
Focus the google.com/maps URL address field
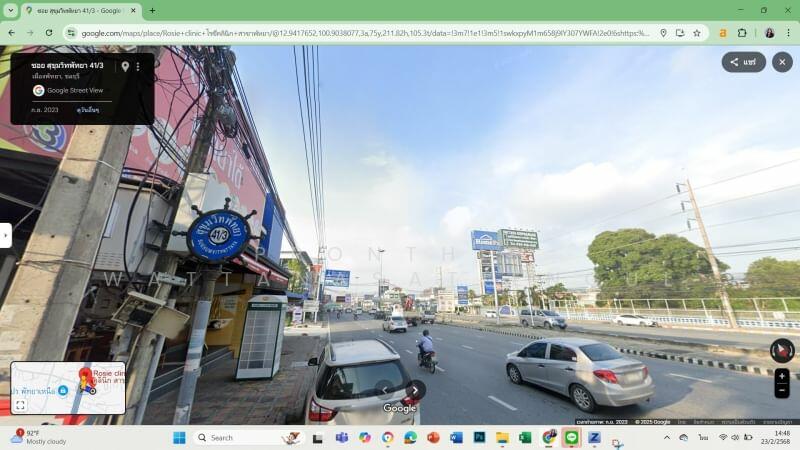pyautogui.click(x=365, y=33)
